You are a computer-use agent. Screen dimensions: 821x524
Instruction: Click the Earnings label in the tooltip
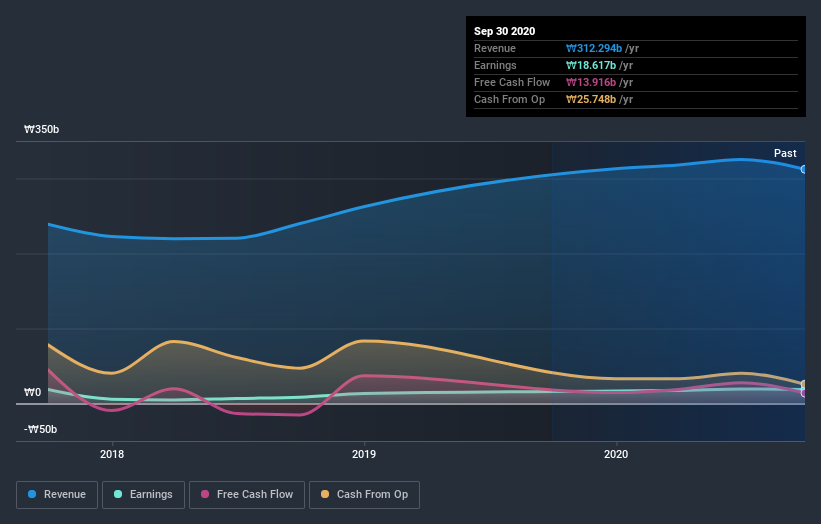[495, 65]
